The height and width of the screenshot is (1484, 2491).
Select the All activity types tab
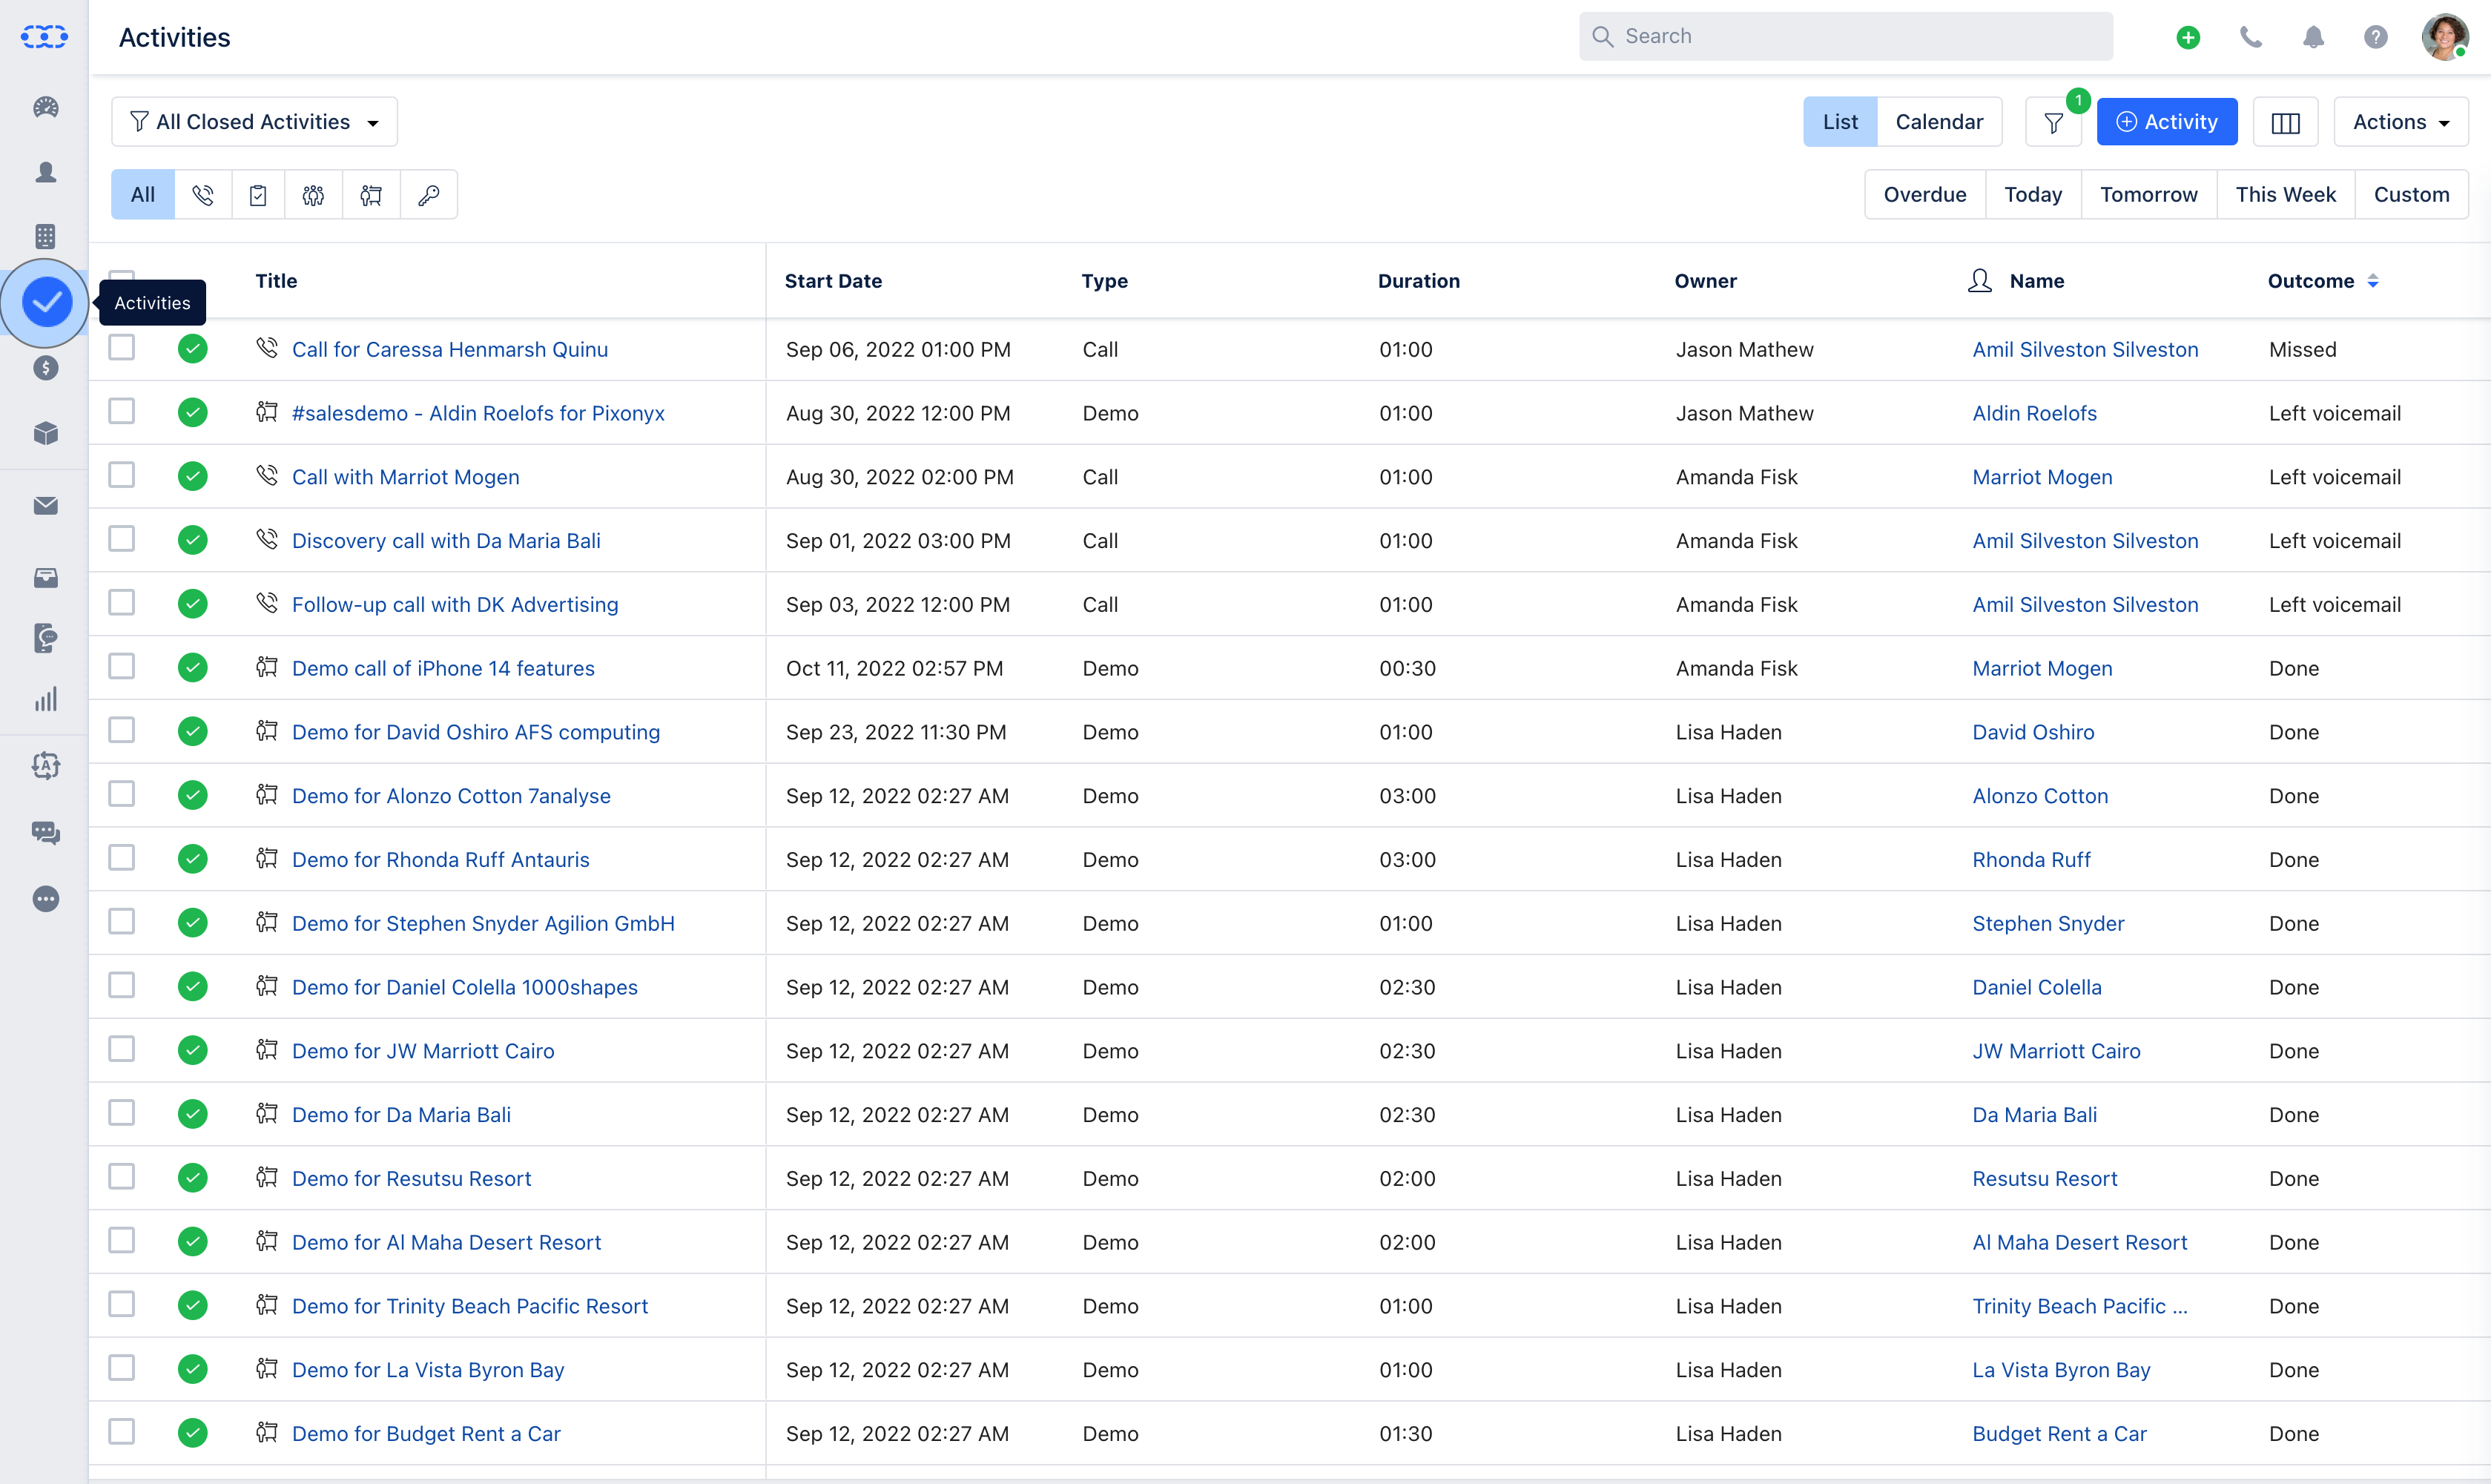coord(143,195)
